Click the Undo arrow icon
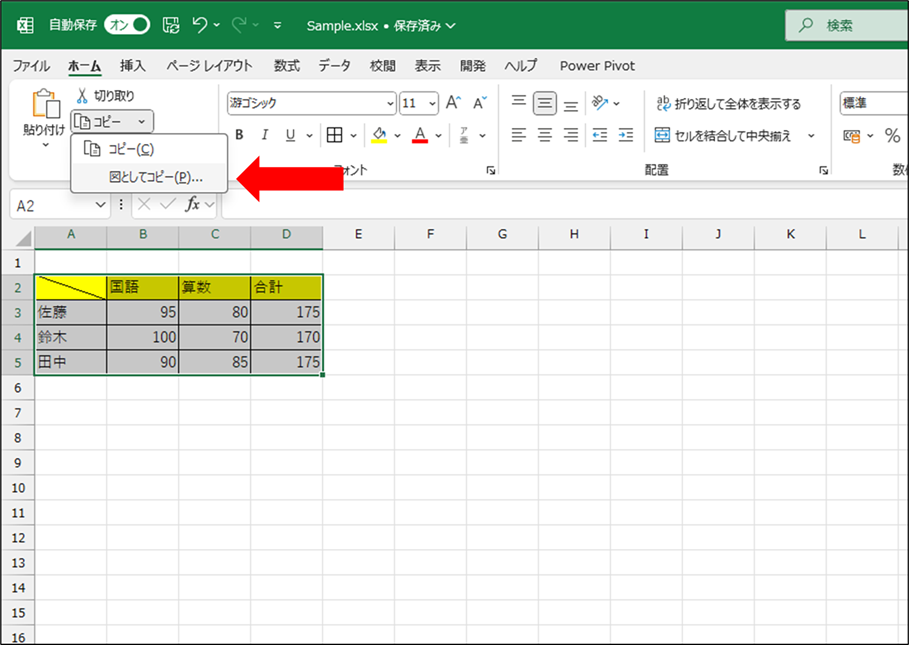 coord(200,25)
